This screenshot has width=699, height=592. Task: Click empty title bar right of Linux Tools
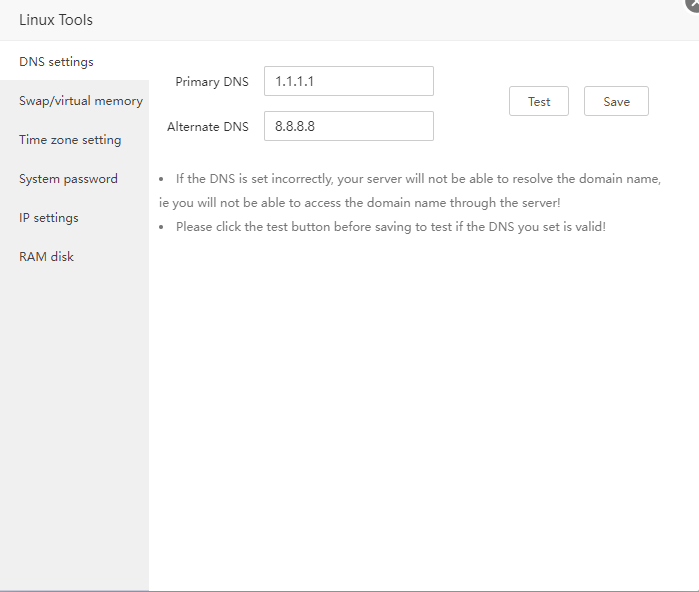380,20
